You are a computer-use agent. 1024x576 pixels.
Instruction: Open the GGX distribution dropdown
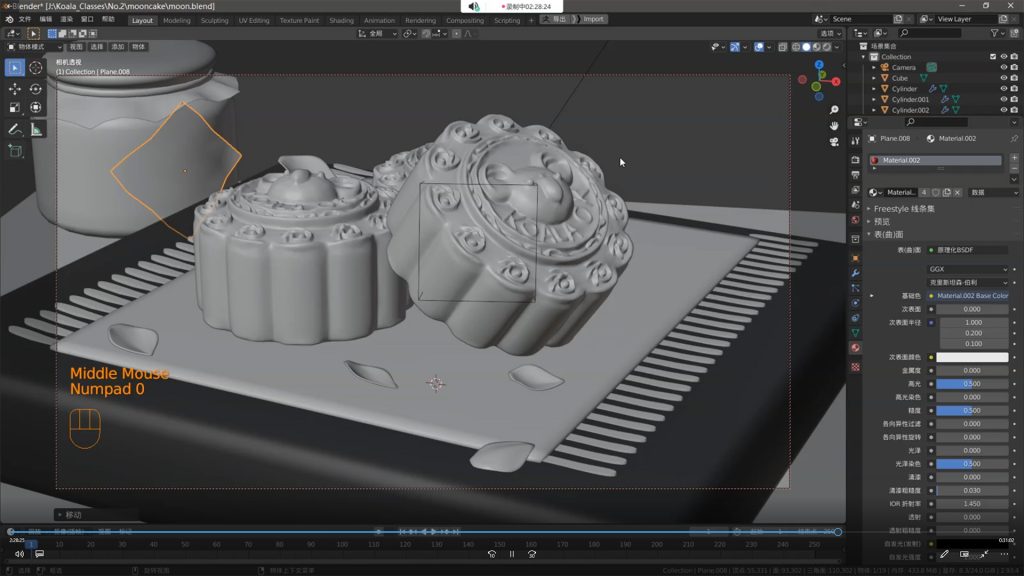click(x=968, y=269)
